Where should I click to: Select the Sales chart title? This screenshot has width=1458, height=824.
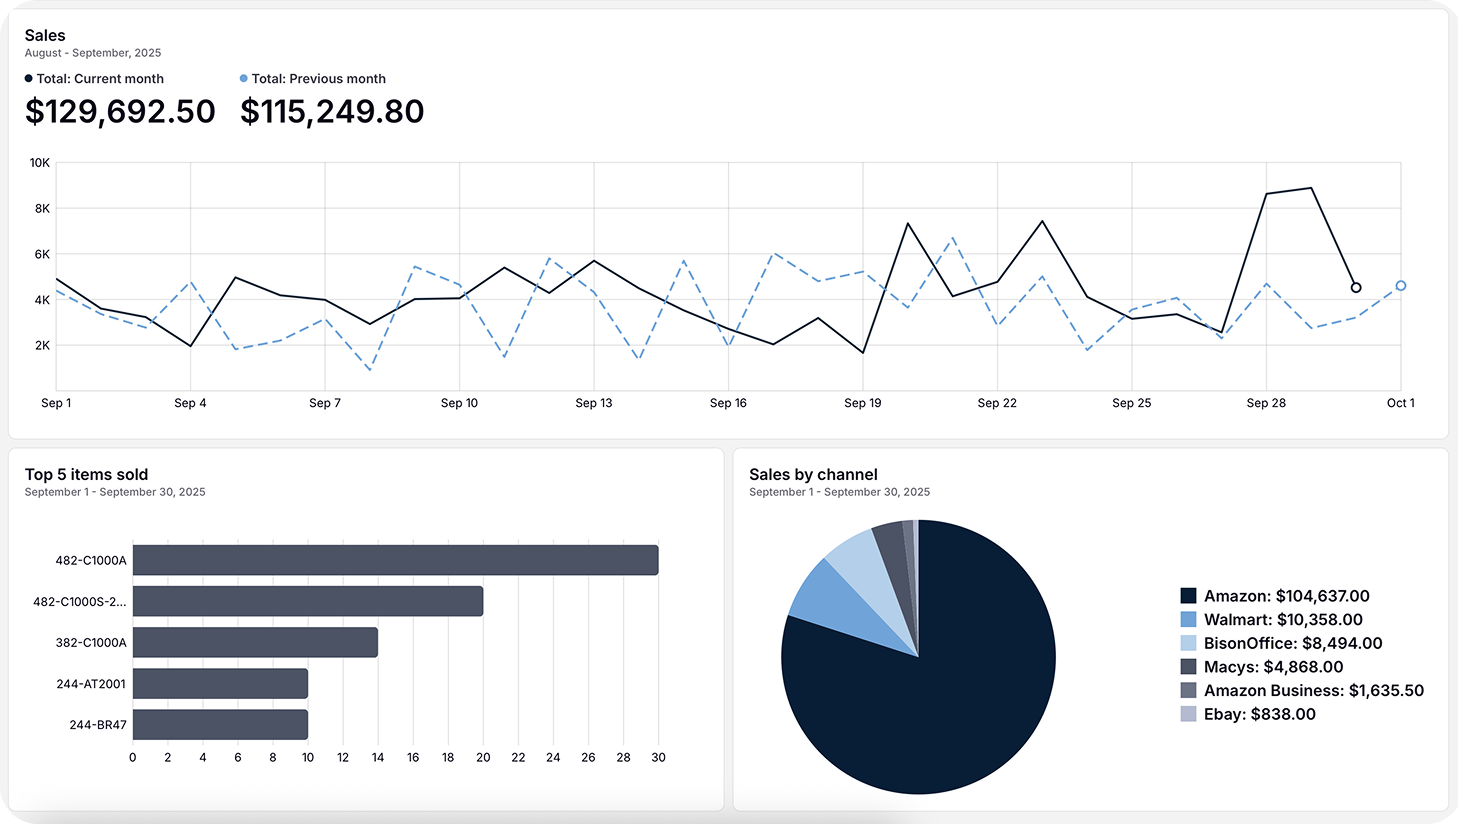click(x=45, y=34)
